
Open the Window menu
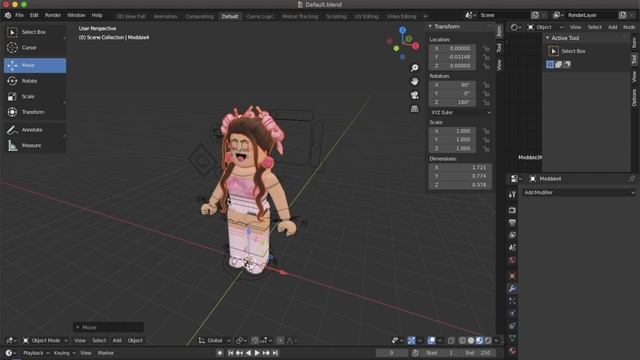76,15
